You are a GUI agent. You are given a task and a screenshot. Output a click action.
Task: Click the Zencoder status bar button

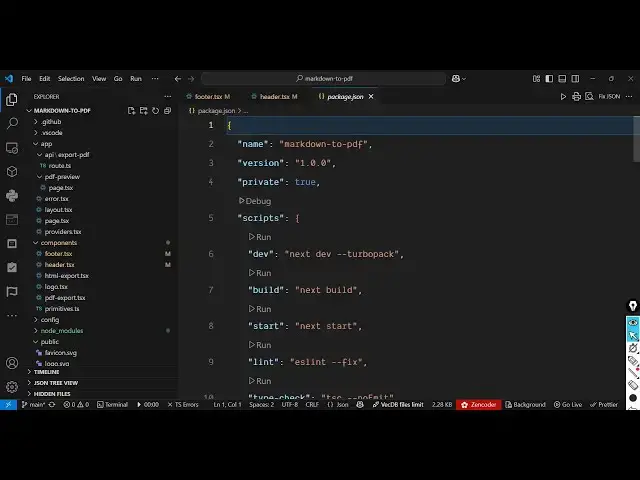pyautogui.click(x=478, y=404)
